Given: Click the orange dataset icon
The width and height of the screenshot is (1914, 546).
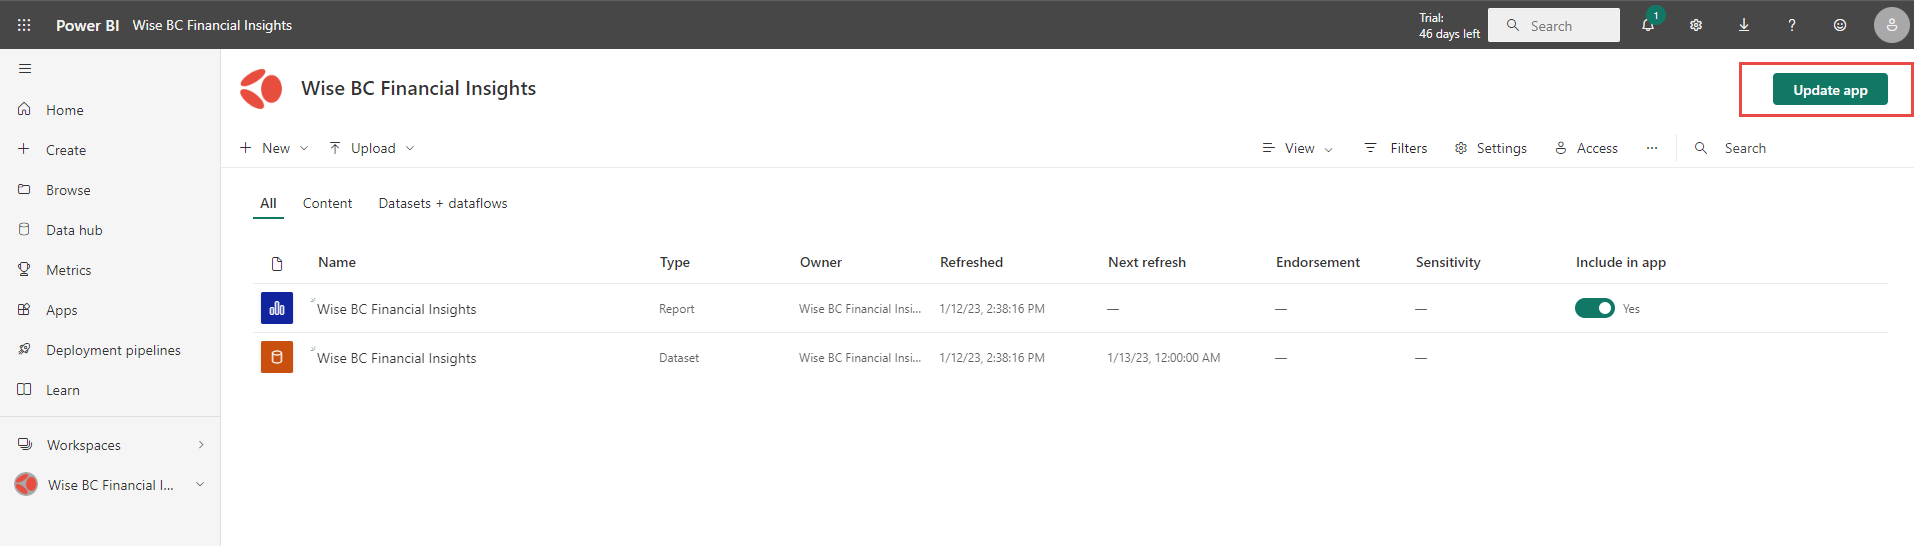Looking at the screenshot, I should click(277, 357).
